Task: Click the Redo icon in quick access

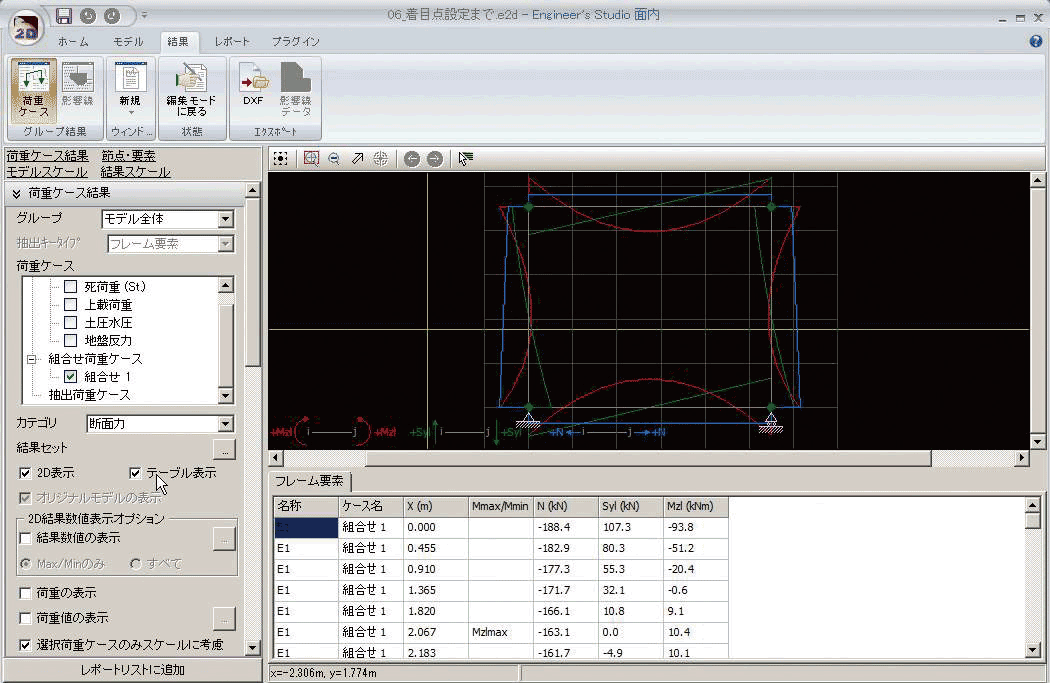Action: (112, 15)
